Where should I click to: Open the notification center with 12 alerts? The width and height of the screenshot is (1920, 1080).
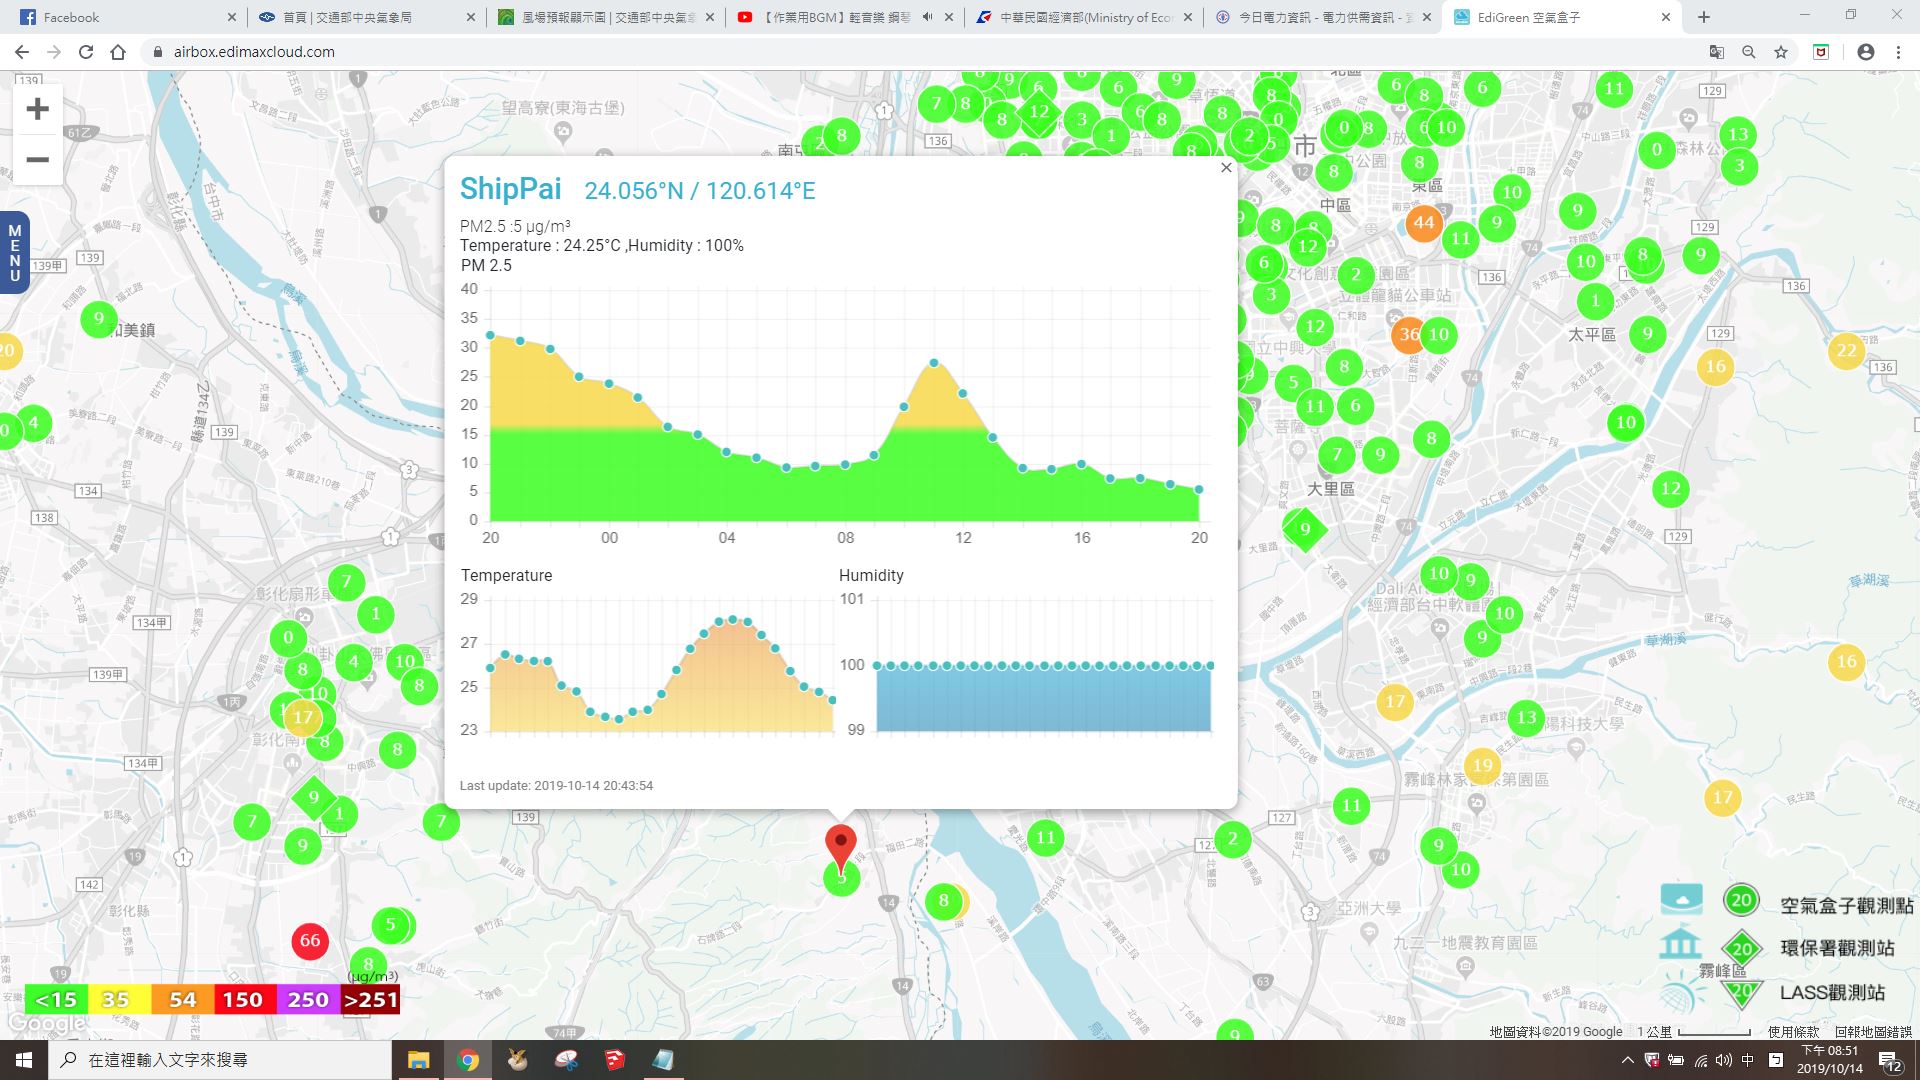[x=1890, y=1061]
